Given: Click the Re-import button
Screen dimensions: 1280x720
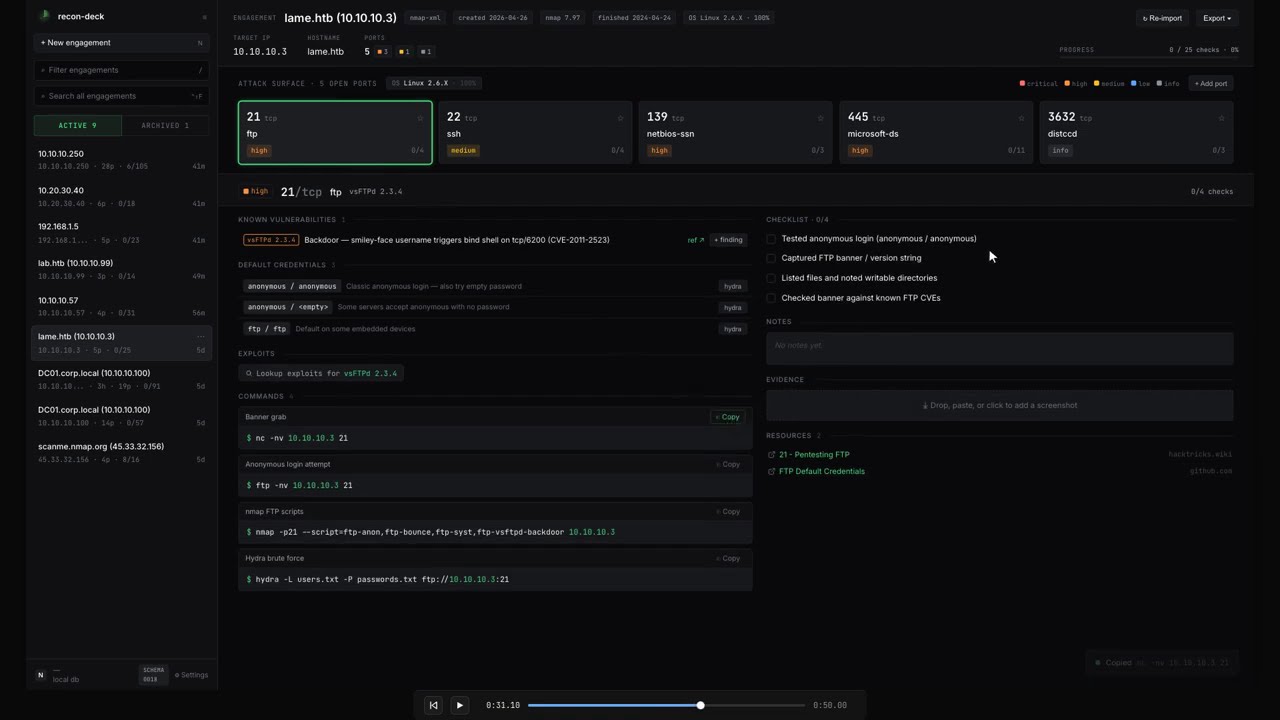Looking at the screenshot, I should (1162, 18).
